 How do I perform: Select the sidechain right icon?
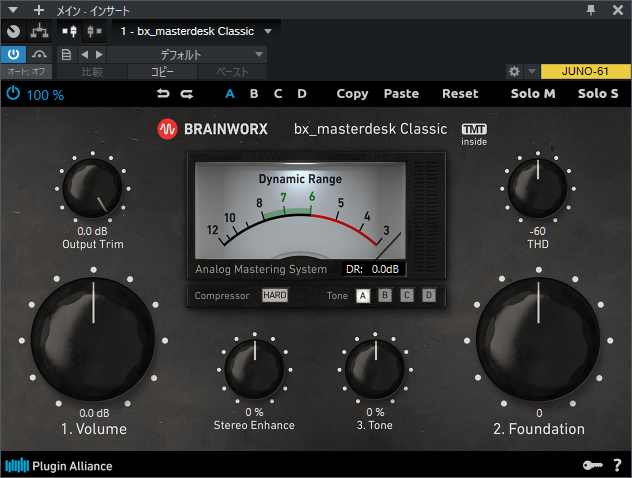[94, 31]
